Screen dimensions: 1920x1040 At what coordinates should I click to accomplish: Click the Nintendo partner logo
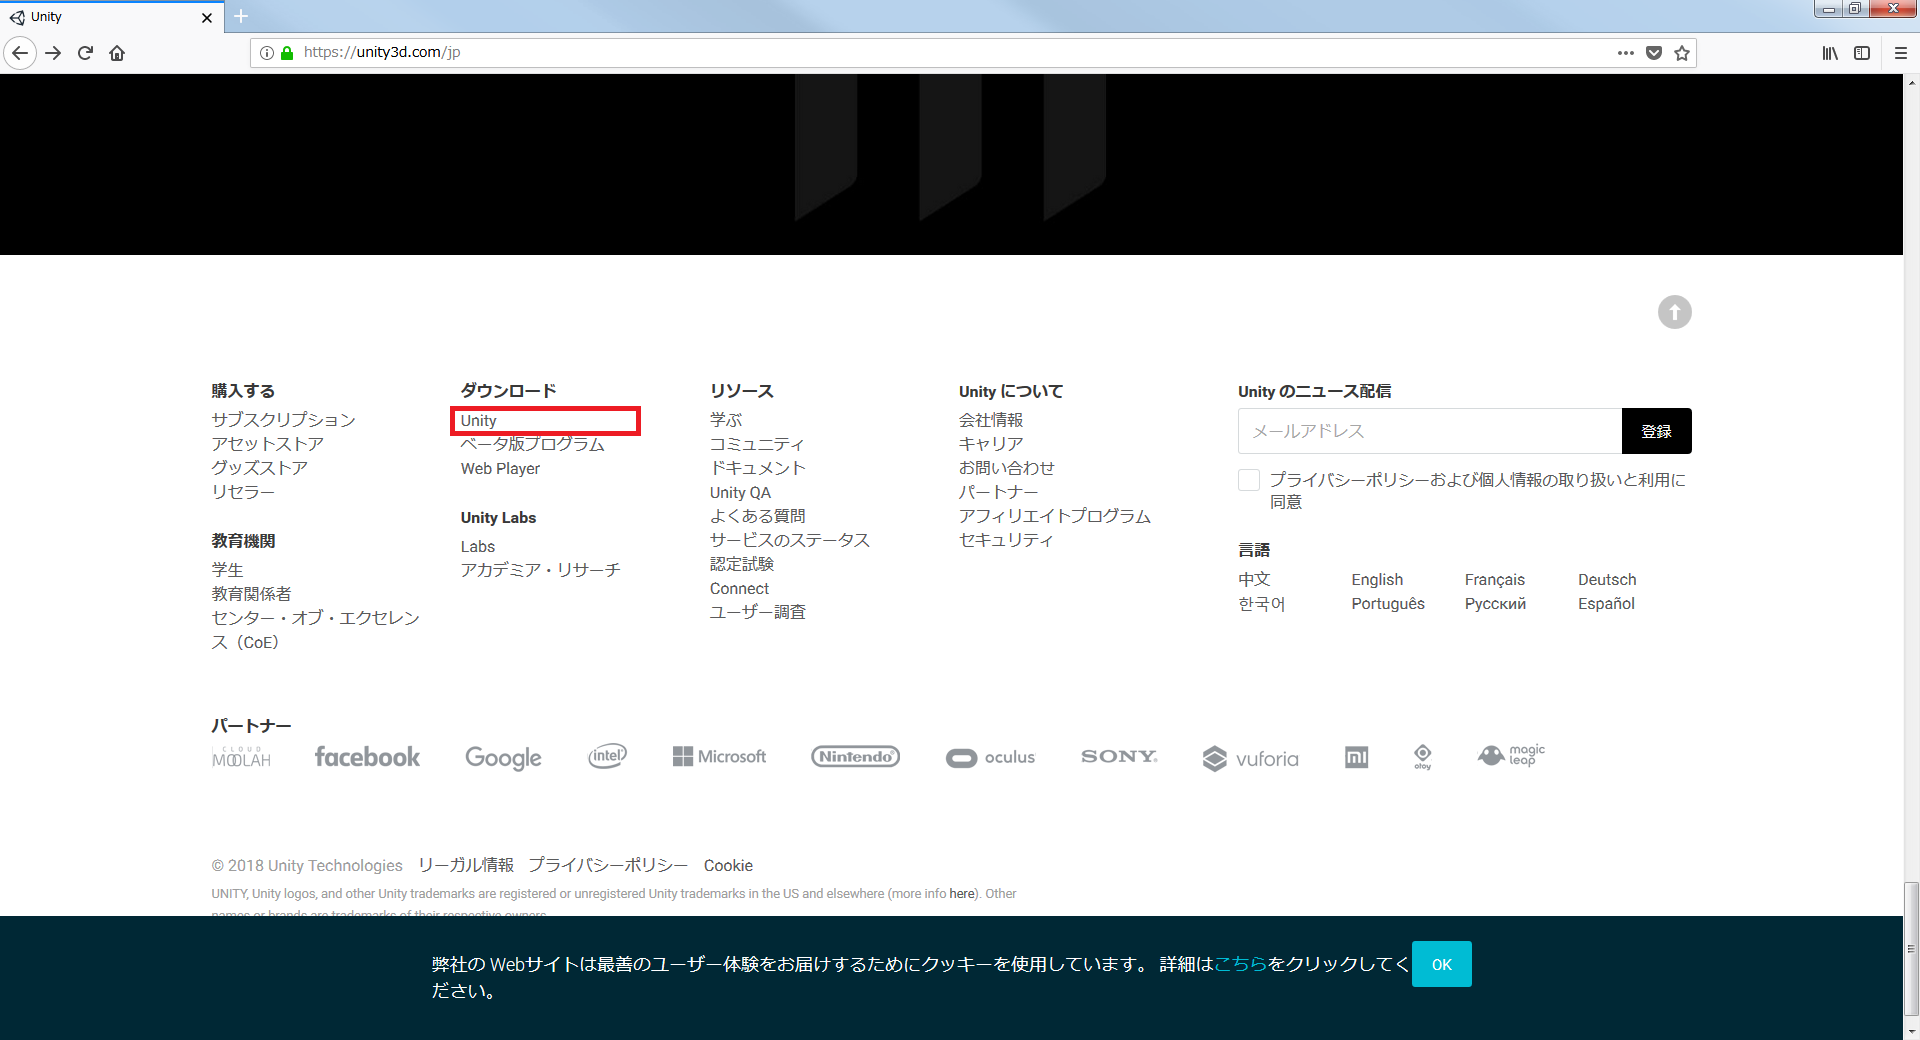pos(855,757)
